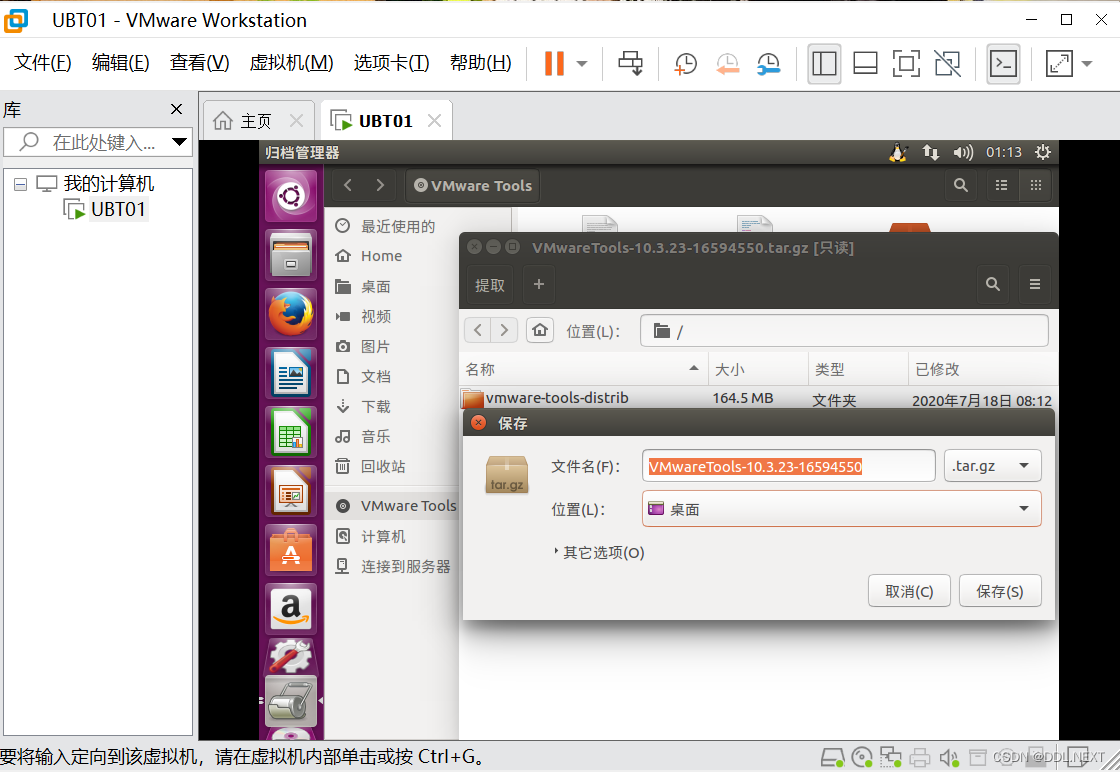The image size is (1120, 772).
Task: Revert to the previous snapshot
Action: (727, 64)
